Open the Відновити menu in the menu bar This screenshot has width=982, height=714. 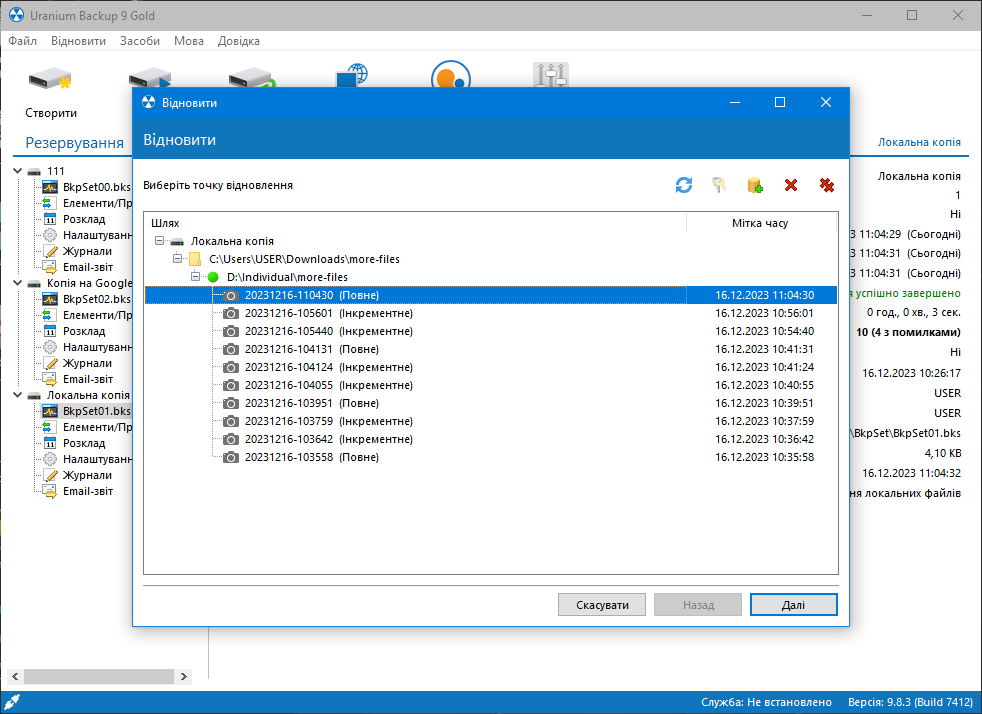(x=78, y=41)
